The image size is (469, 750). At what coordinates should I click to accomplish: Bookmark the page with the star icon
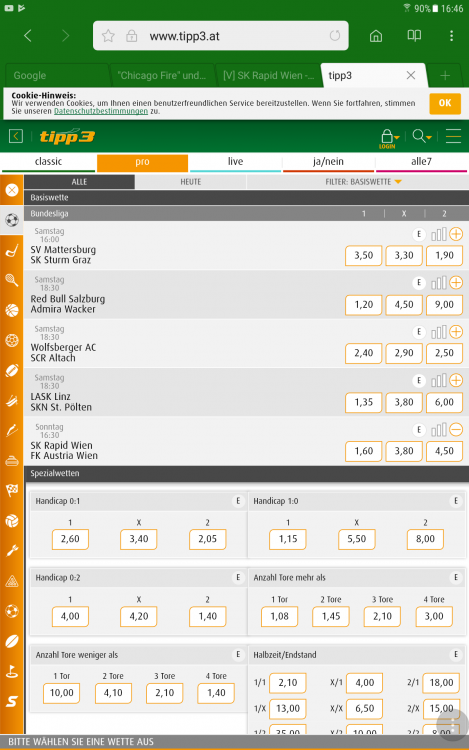pos(109,36)
